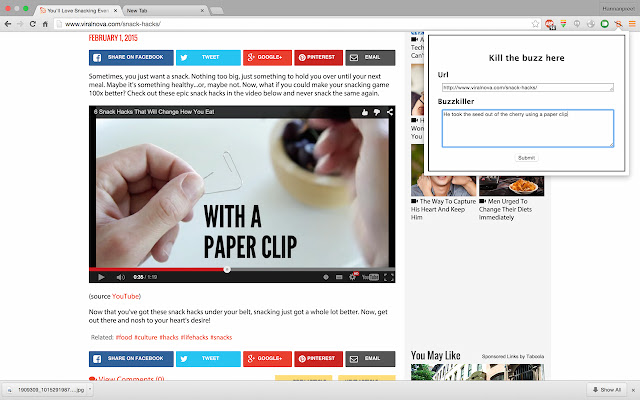Go back to the previous page
Image resolution: width=640 pixels, height=400 pixels.
(8, 24)
